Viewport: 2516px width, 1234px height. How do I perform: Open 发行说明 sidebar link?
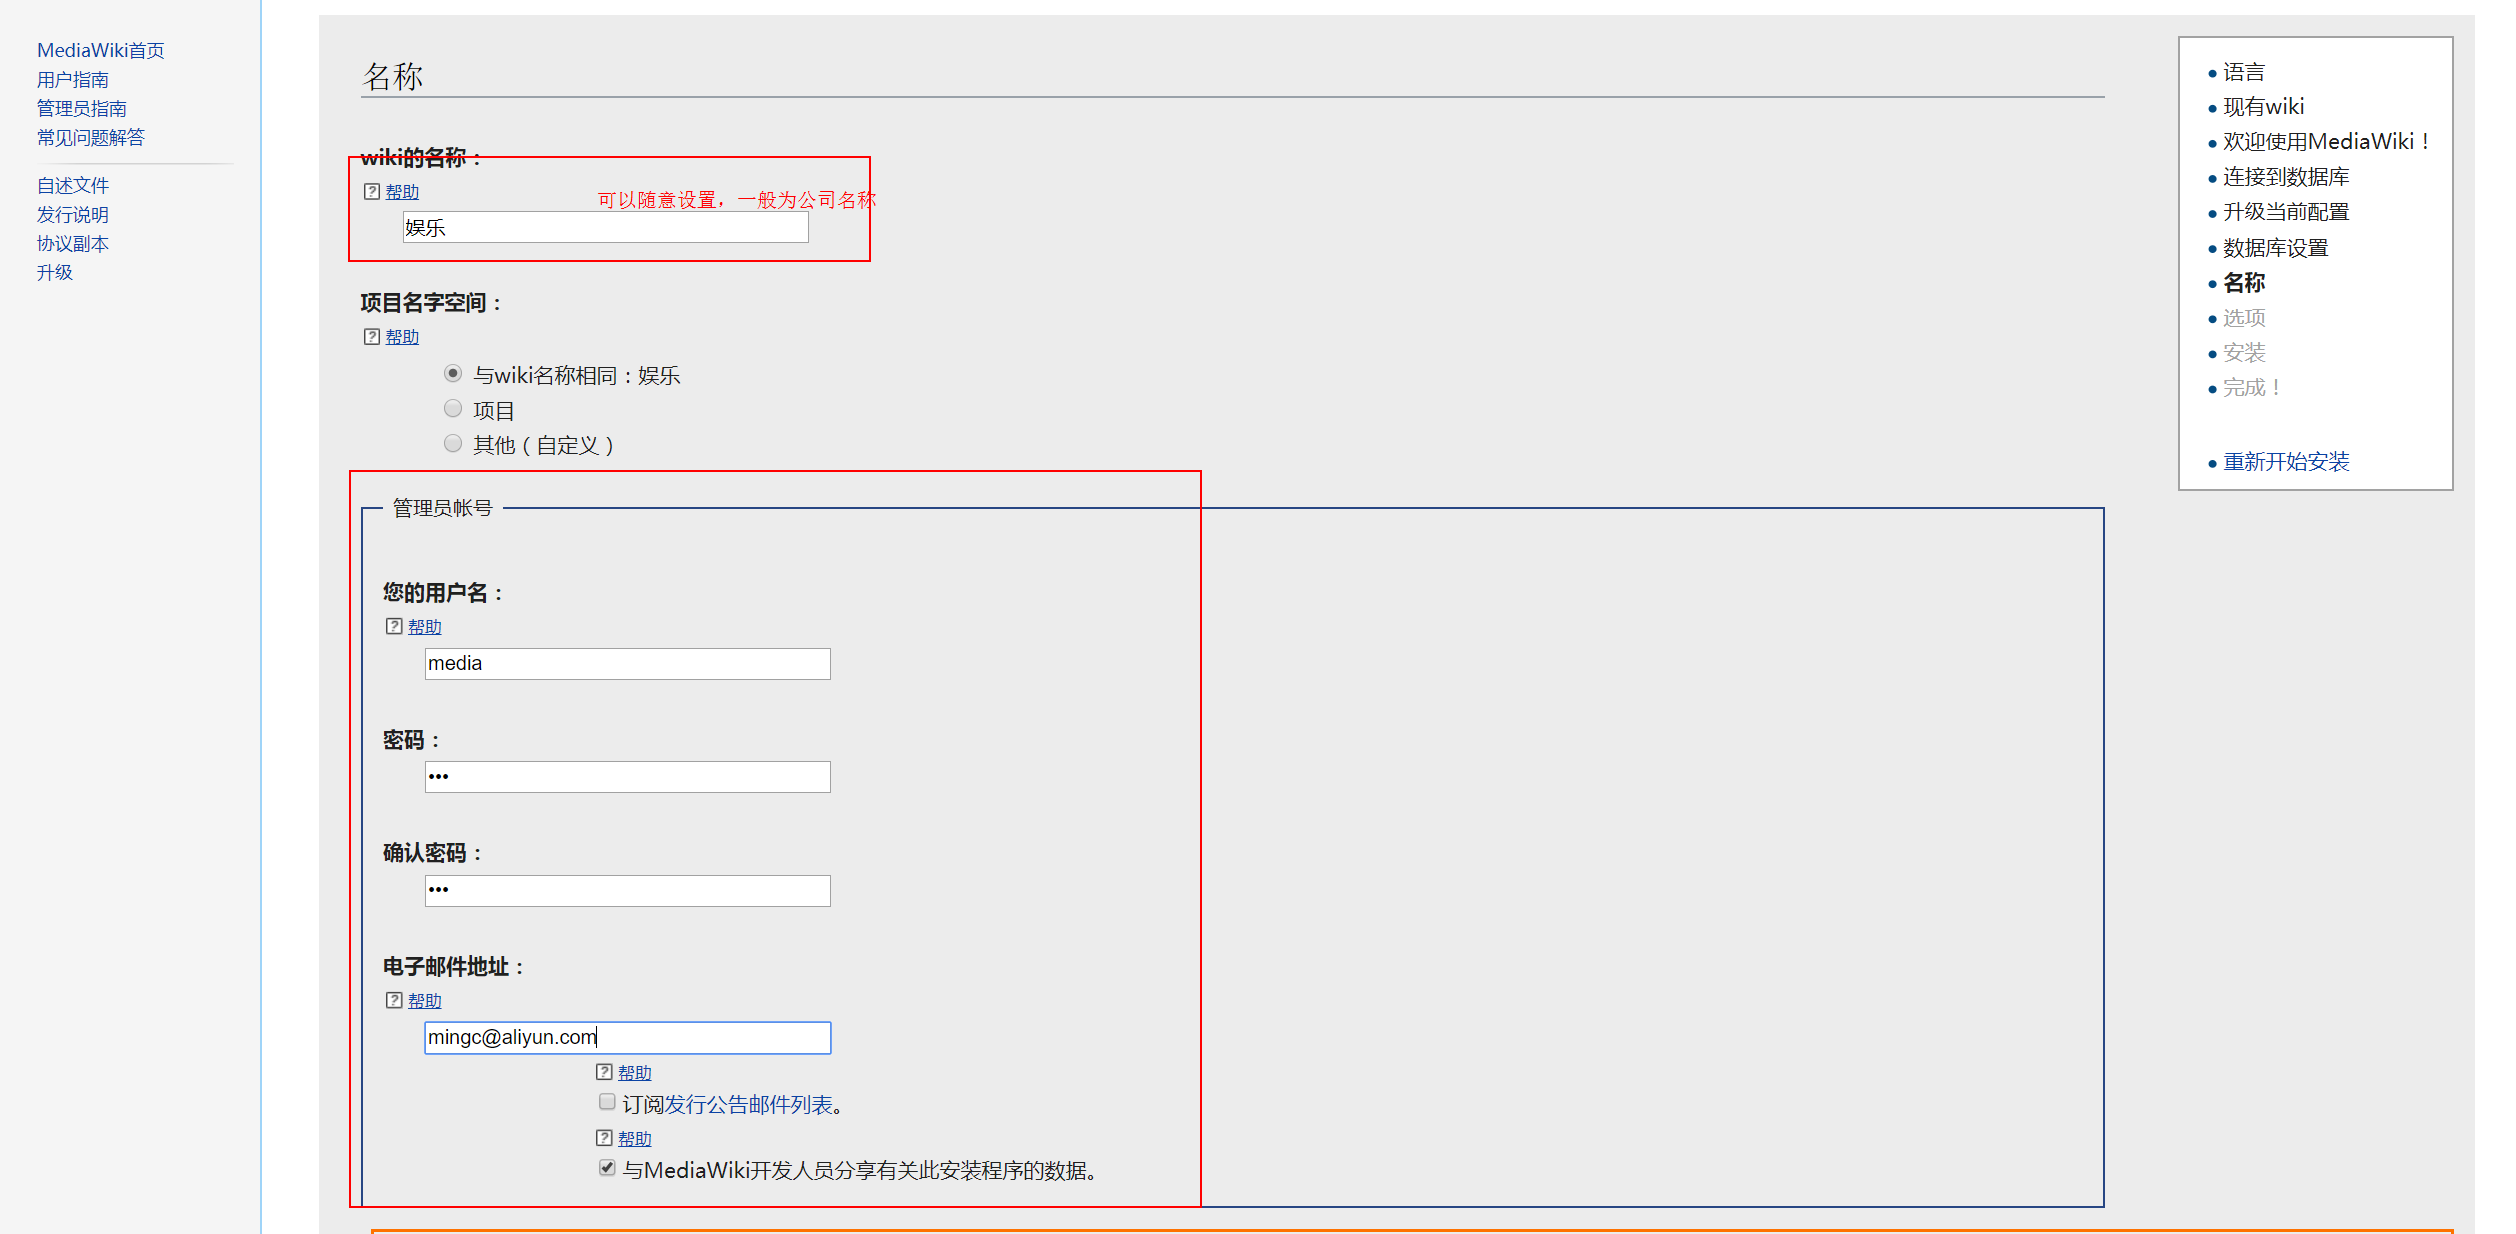[x=73, y=214]
